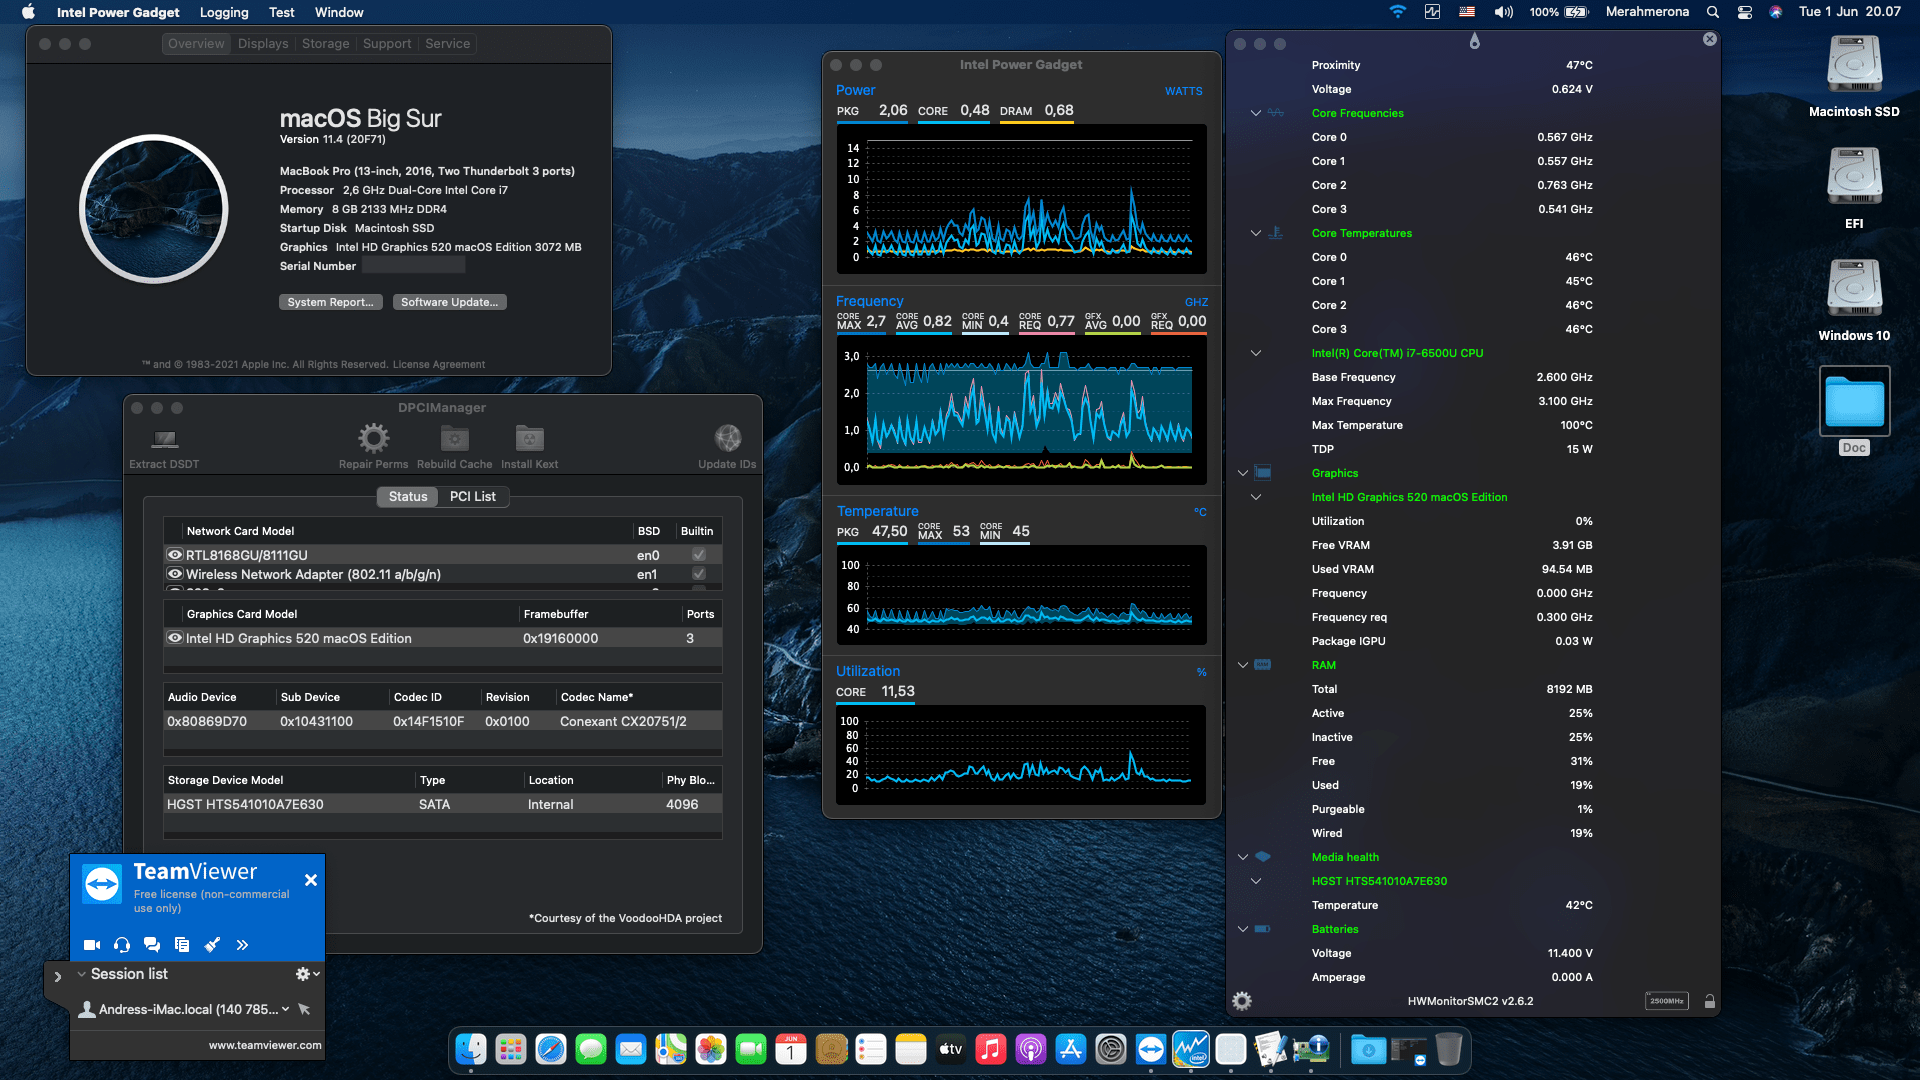Open HWMonitorSMC2 settings gear icon

[x=1242, y=1001]
